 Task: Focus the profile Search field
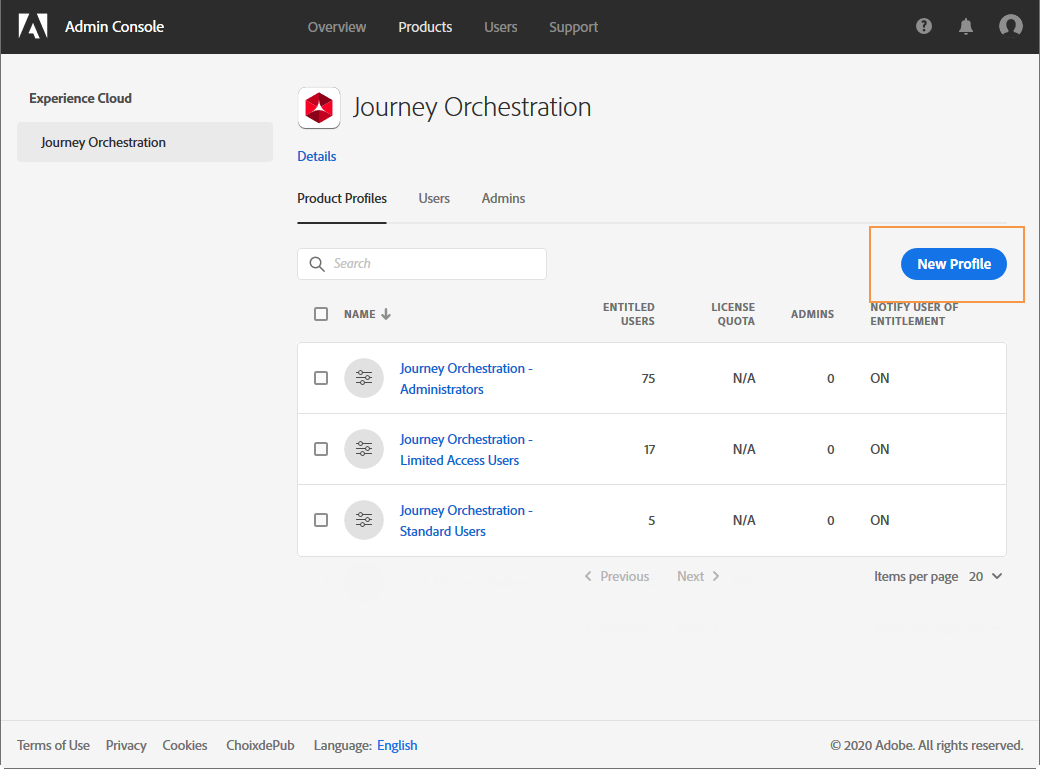[422, 264]
